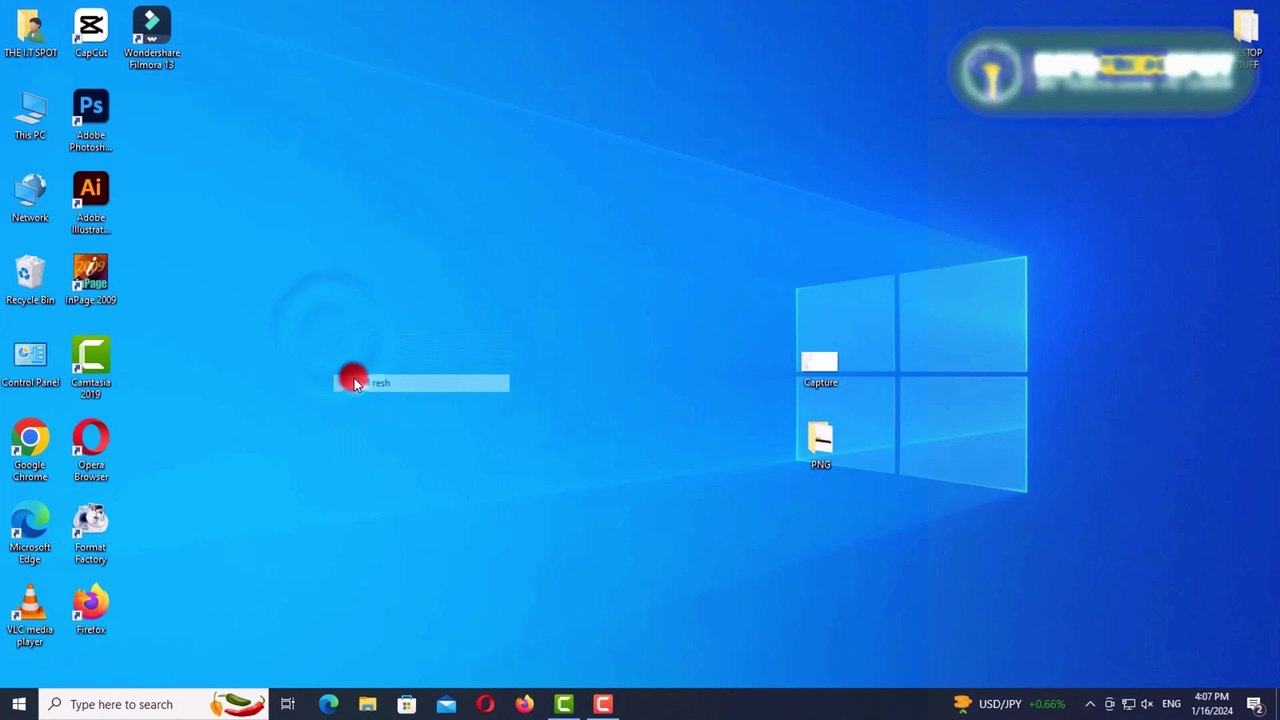Image resolution: width=1280 pixels, height=720 pixels.
Task: Open network status tray icon
Action: click(x=1128, y=704)
